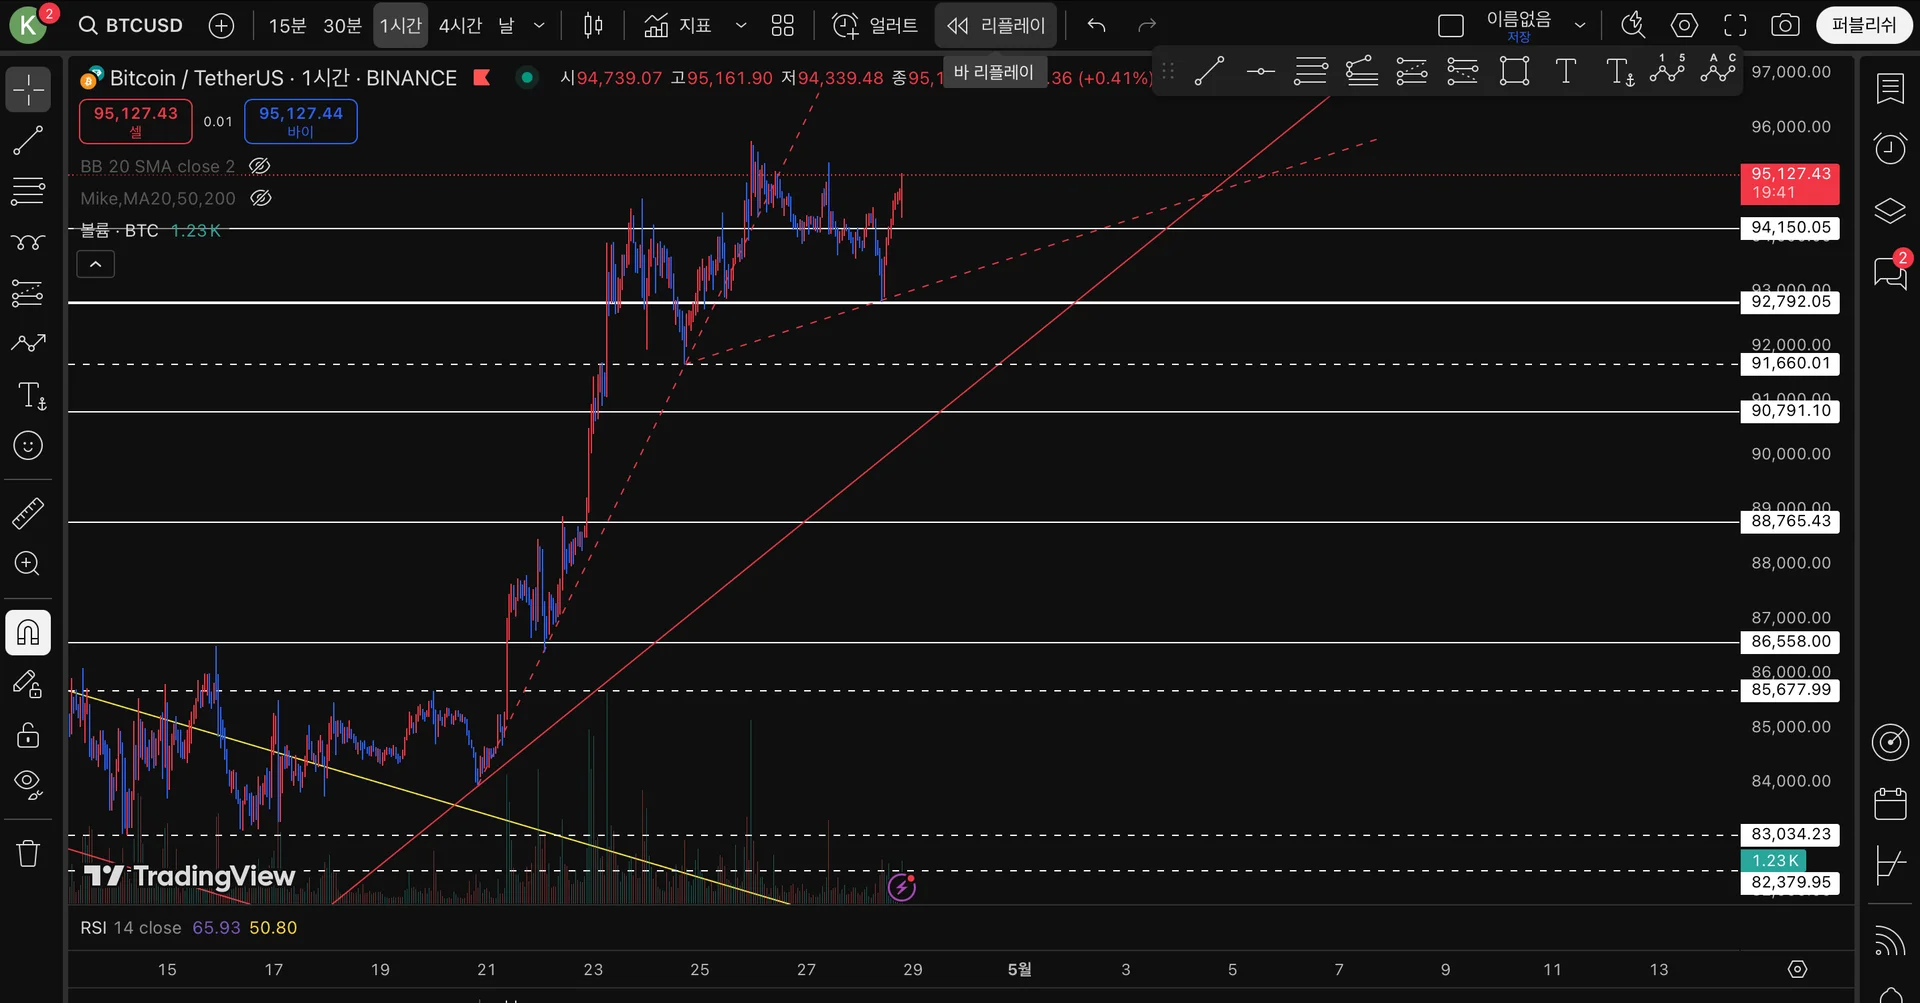Open the layout name dropdown arrow
Screen dimensions: 1920x1003
click(x=1580, y=25)
